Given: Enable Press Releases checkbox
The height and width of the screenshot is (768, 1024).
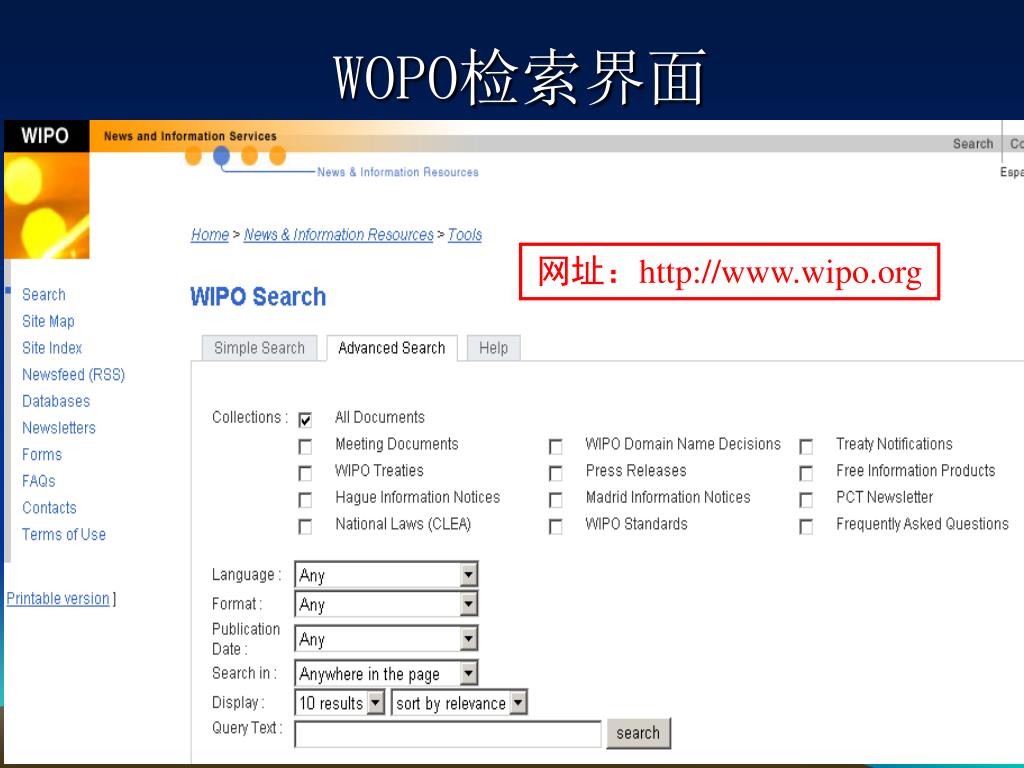Looking at the screenshot, I should pyautogui.click(x=556, y=473).
